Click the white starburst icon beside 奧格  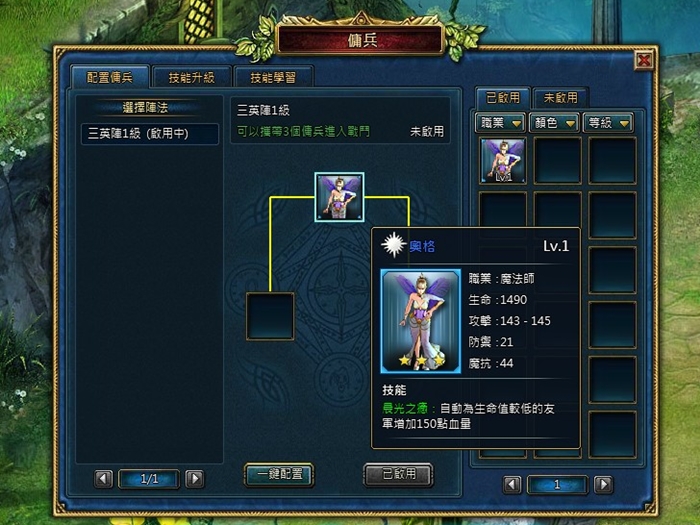tap(393, 245)
